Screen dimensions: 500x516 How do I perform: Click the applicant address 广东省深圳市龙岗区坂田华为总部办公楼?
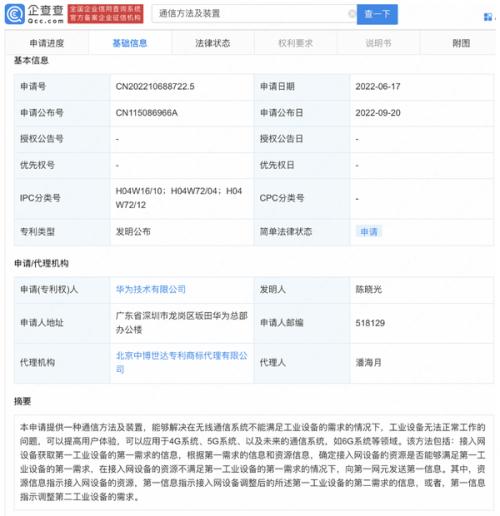click(x=182, y=323)
